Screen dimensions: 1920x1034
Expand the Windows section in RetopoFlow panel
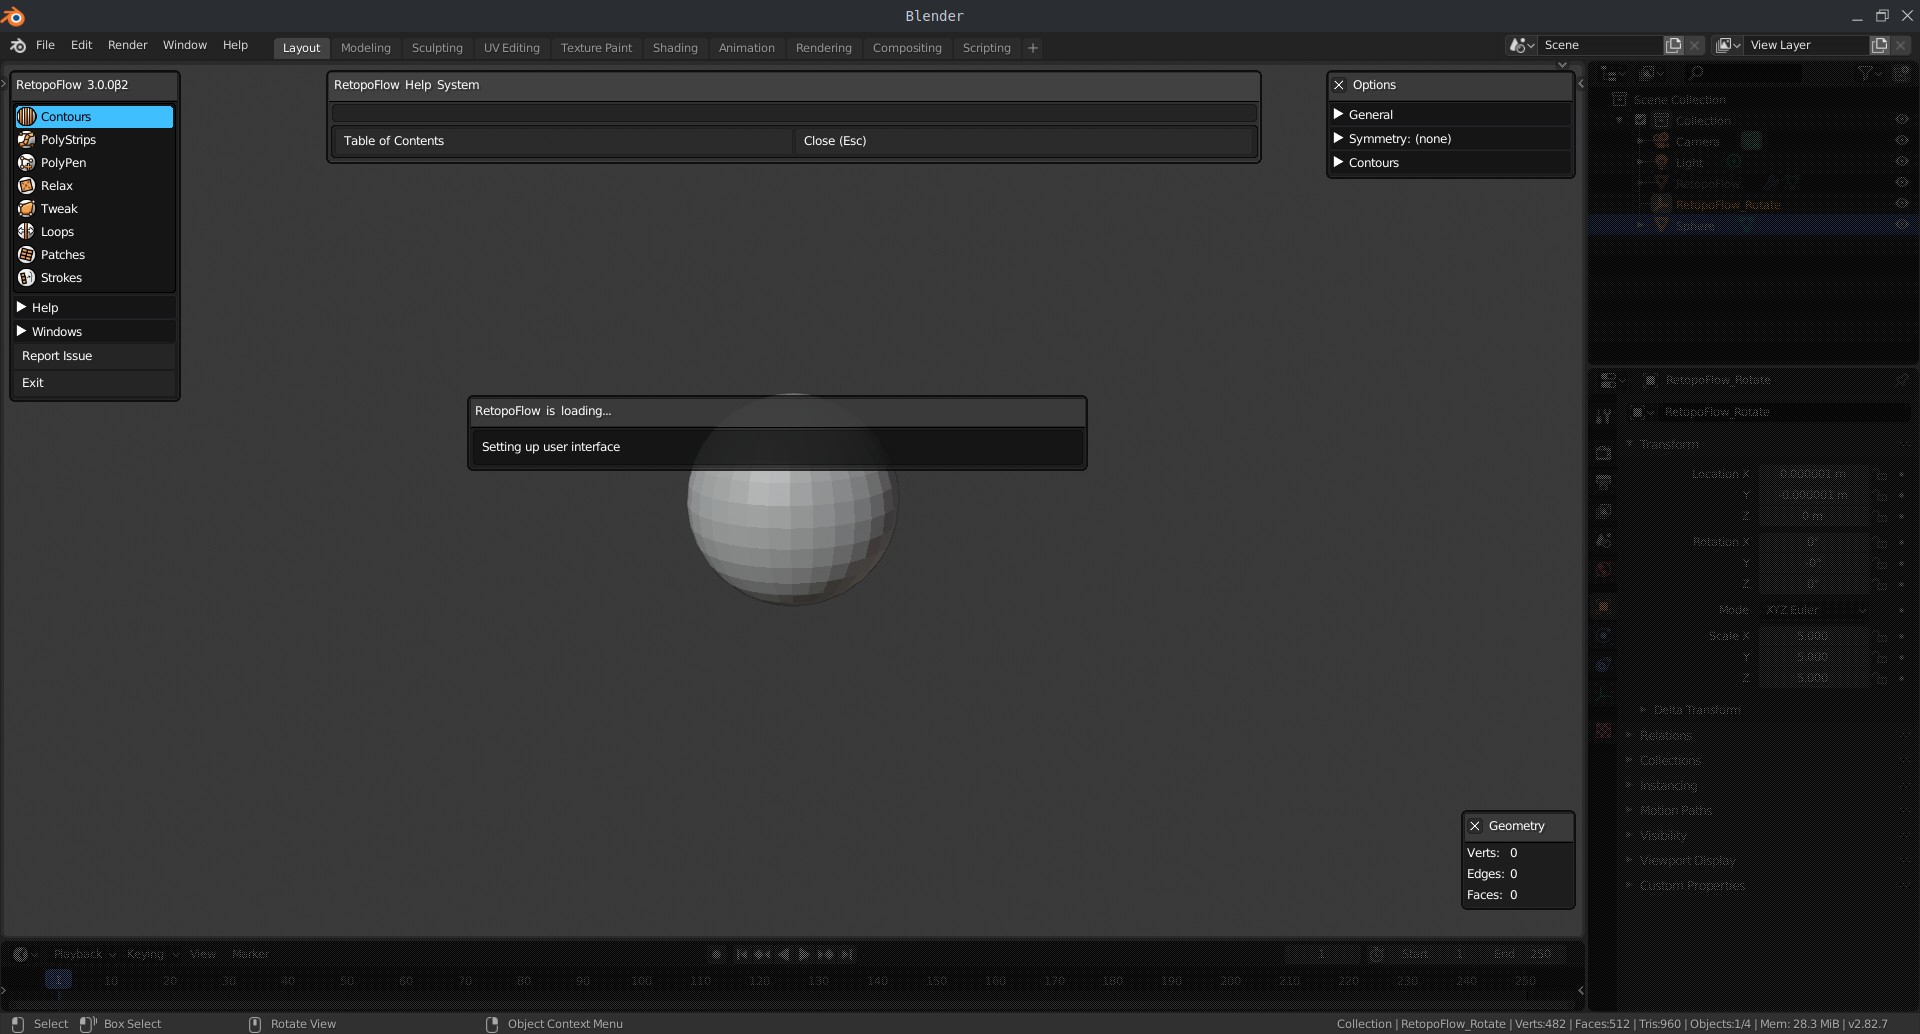(x=94, y=331)
